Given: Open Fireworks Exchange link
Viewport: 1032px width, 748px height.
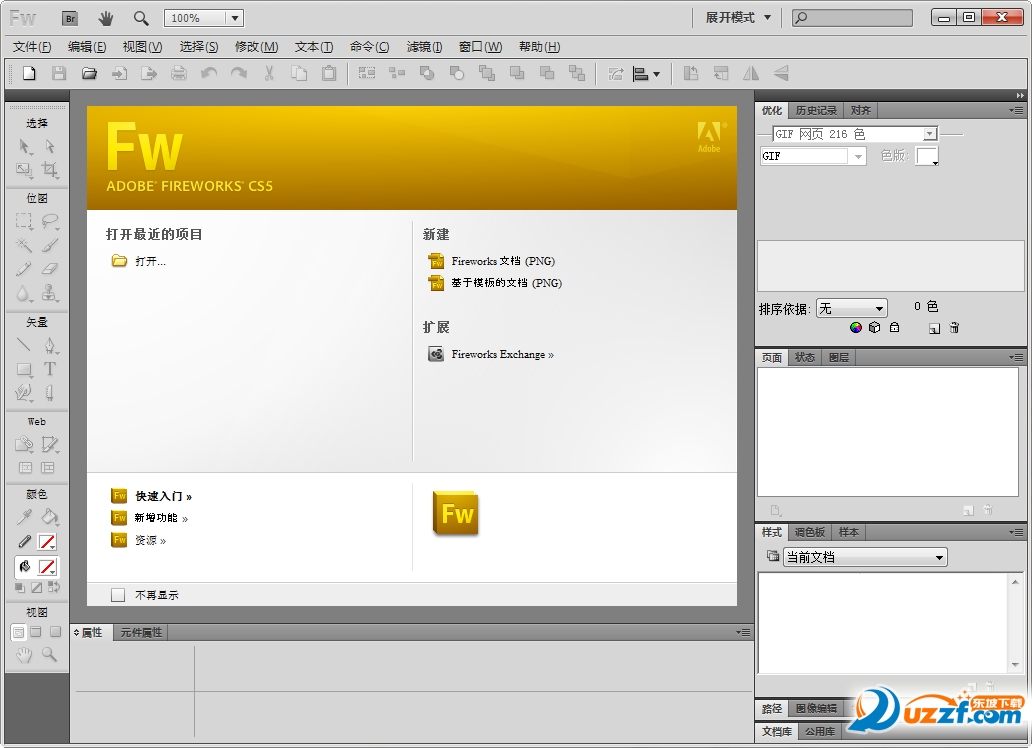Looking at the screenshot, I should click(x=502, y=355).
